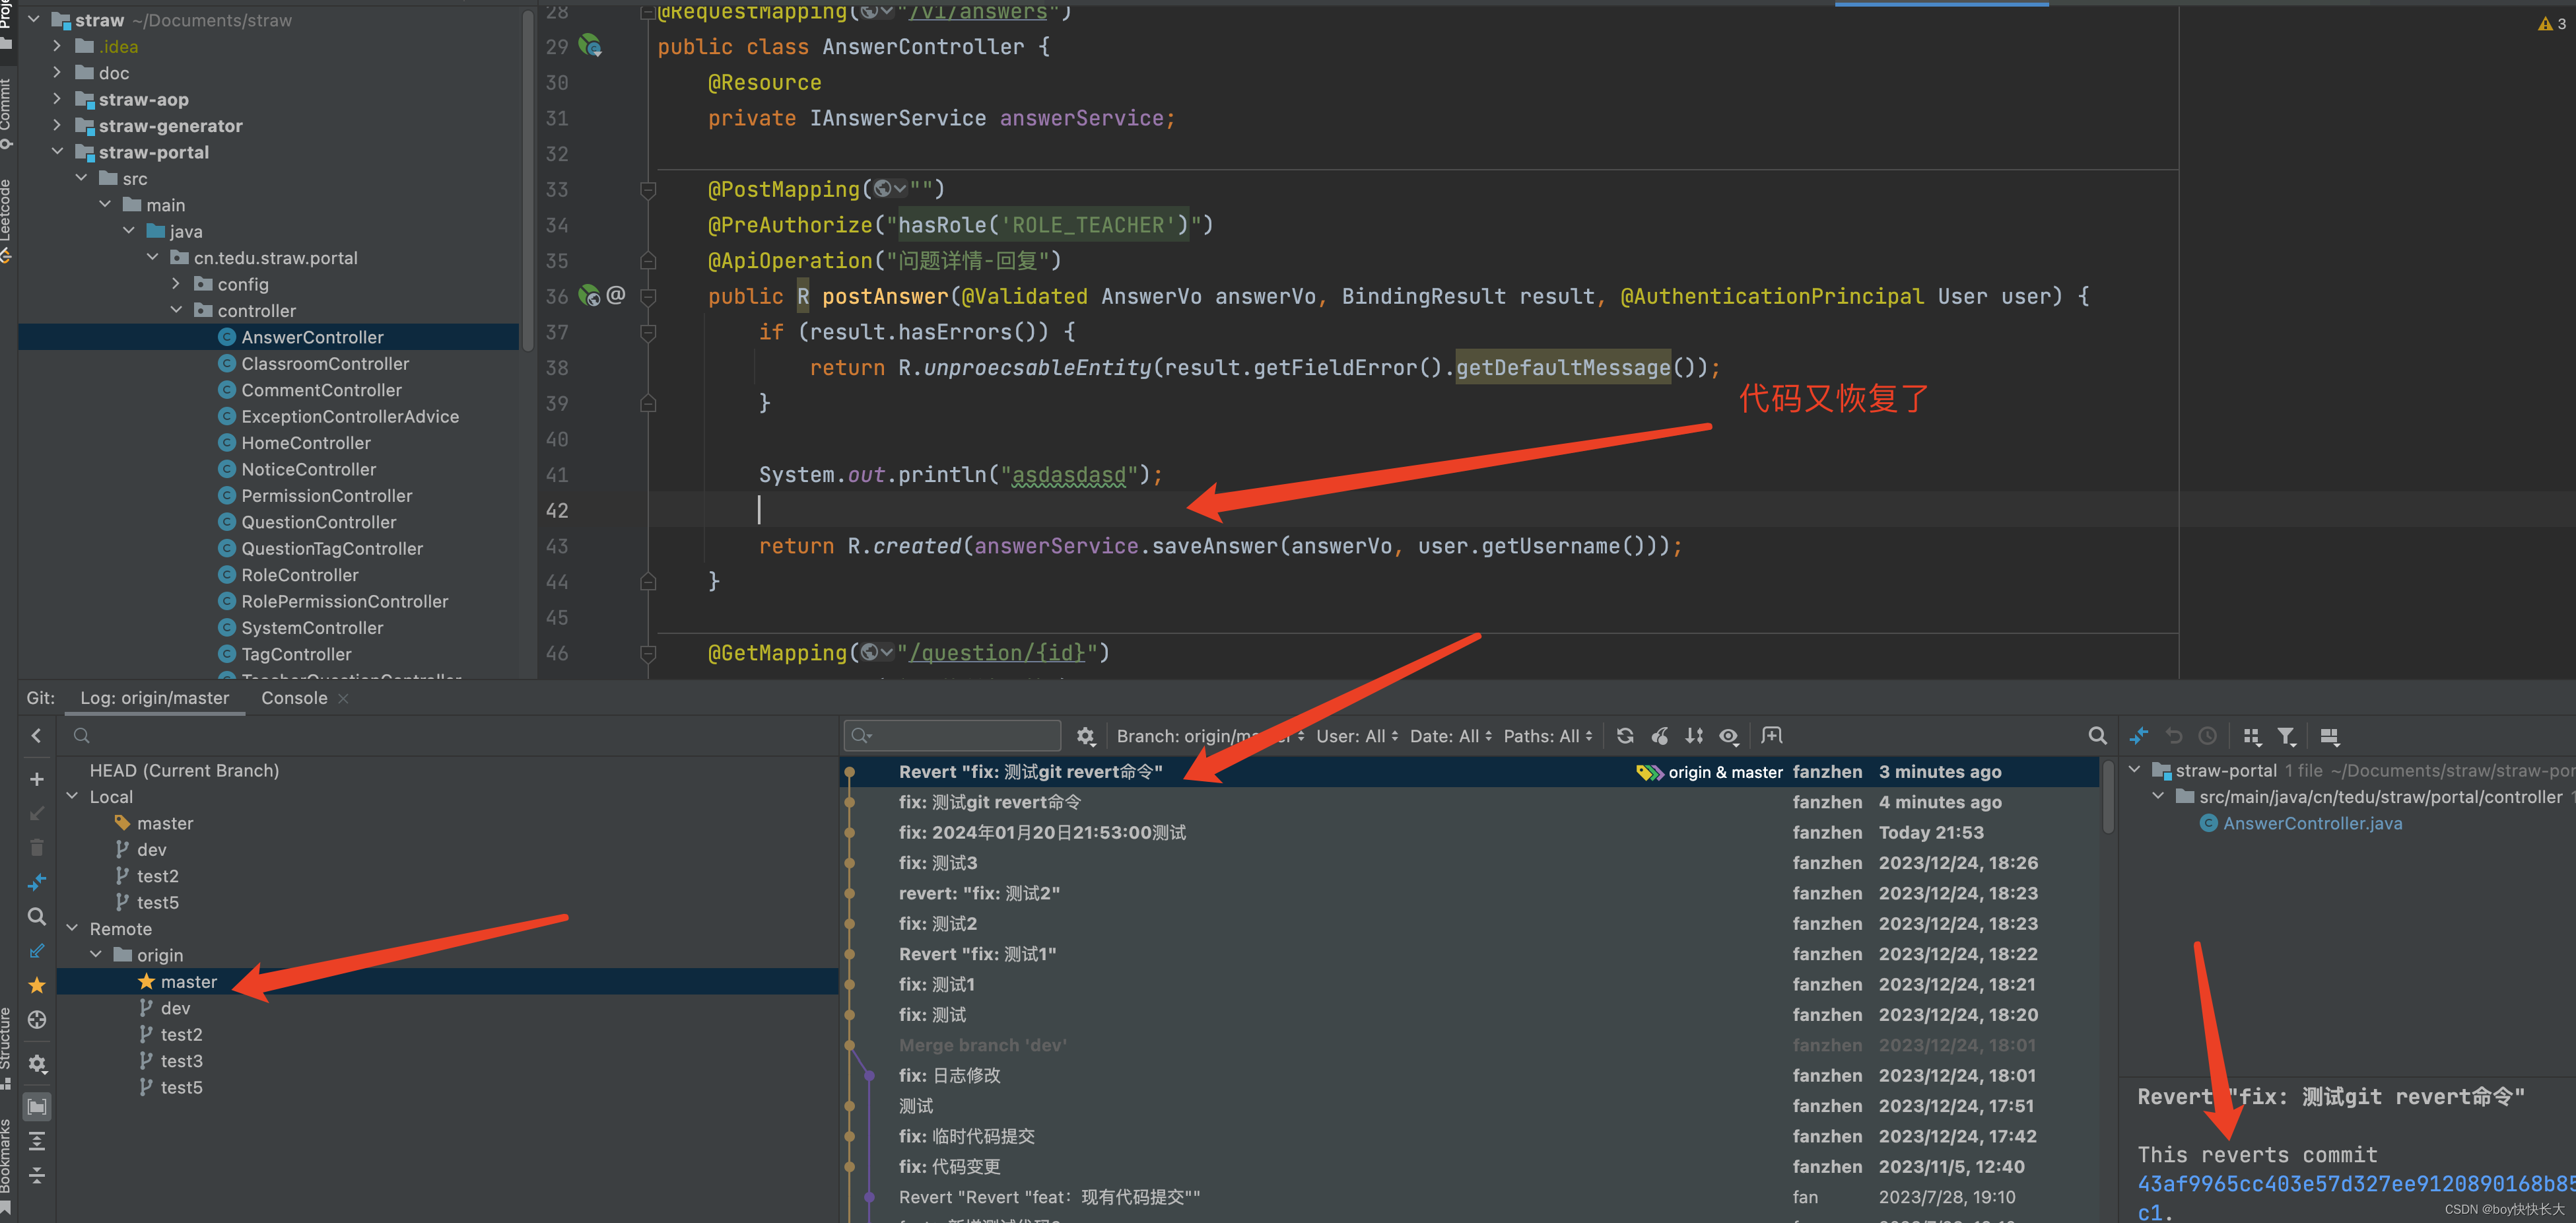Toggle the Mark as Favorite star icon
The image size is (2576, 1223).
[x=37, y=985]
